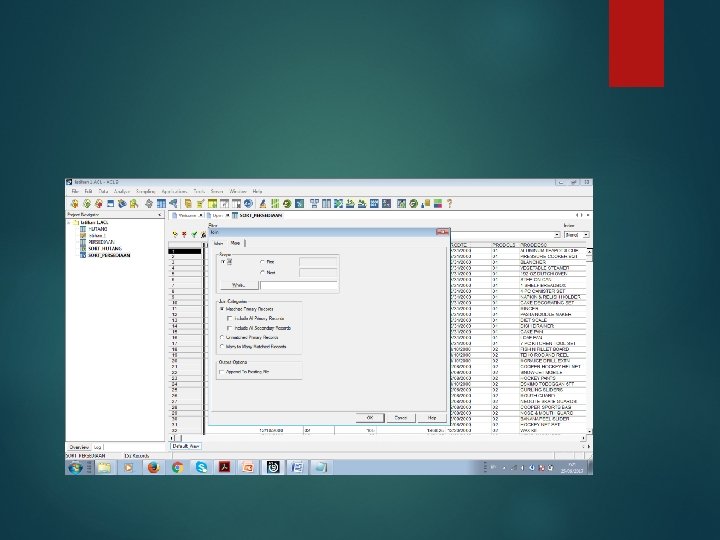Open the Windows Start button

[75, 467]
